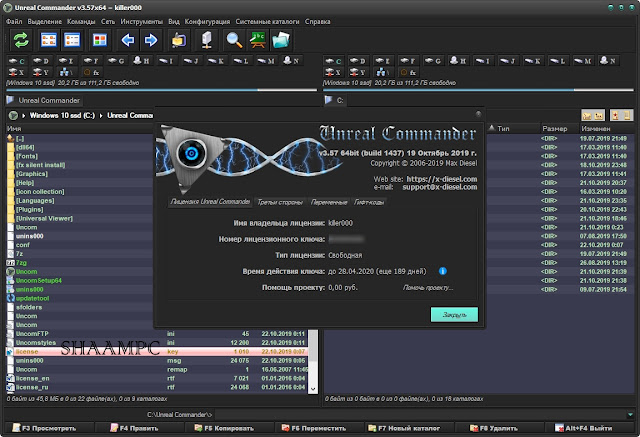Select drive C in left drive bar
Image resolution: width=640 pixels, height=437 pixels.
point(17,61)
